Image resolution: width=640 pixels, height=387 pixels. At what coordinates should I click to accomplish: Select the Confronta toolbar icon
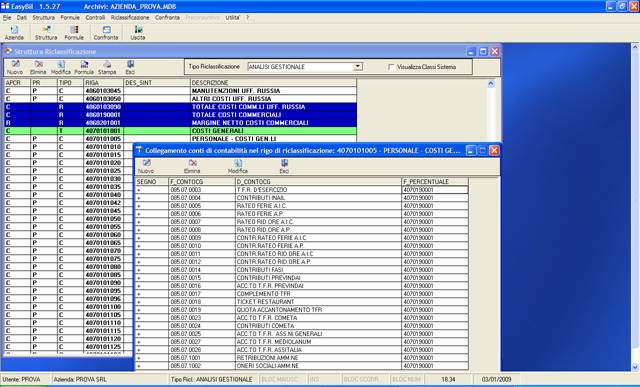click(106, 33)
